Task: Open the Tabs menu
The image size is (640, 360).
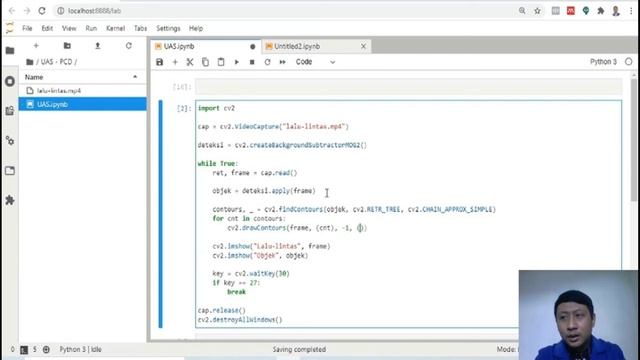Action: [140, 28]
